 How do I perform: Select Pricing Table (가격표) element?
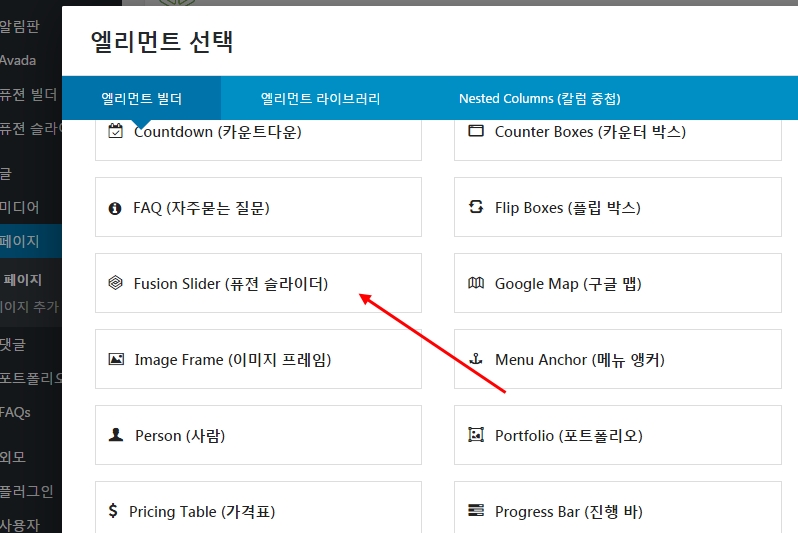click(258, 507)
